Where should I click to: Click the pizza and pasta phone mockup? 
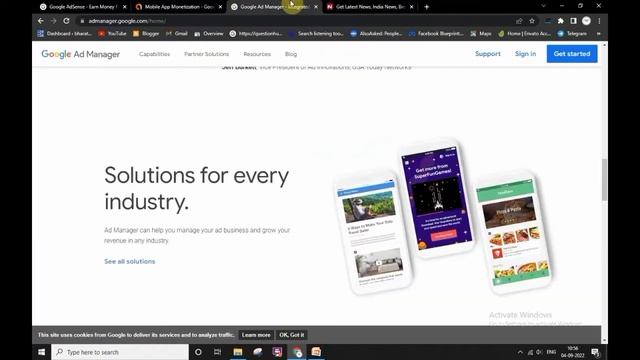pos(513,233)
